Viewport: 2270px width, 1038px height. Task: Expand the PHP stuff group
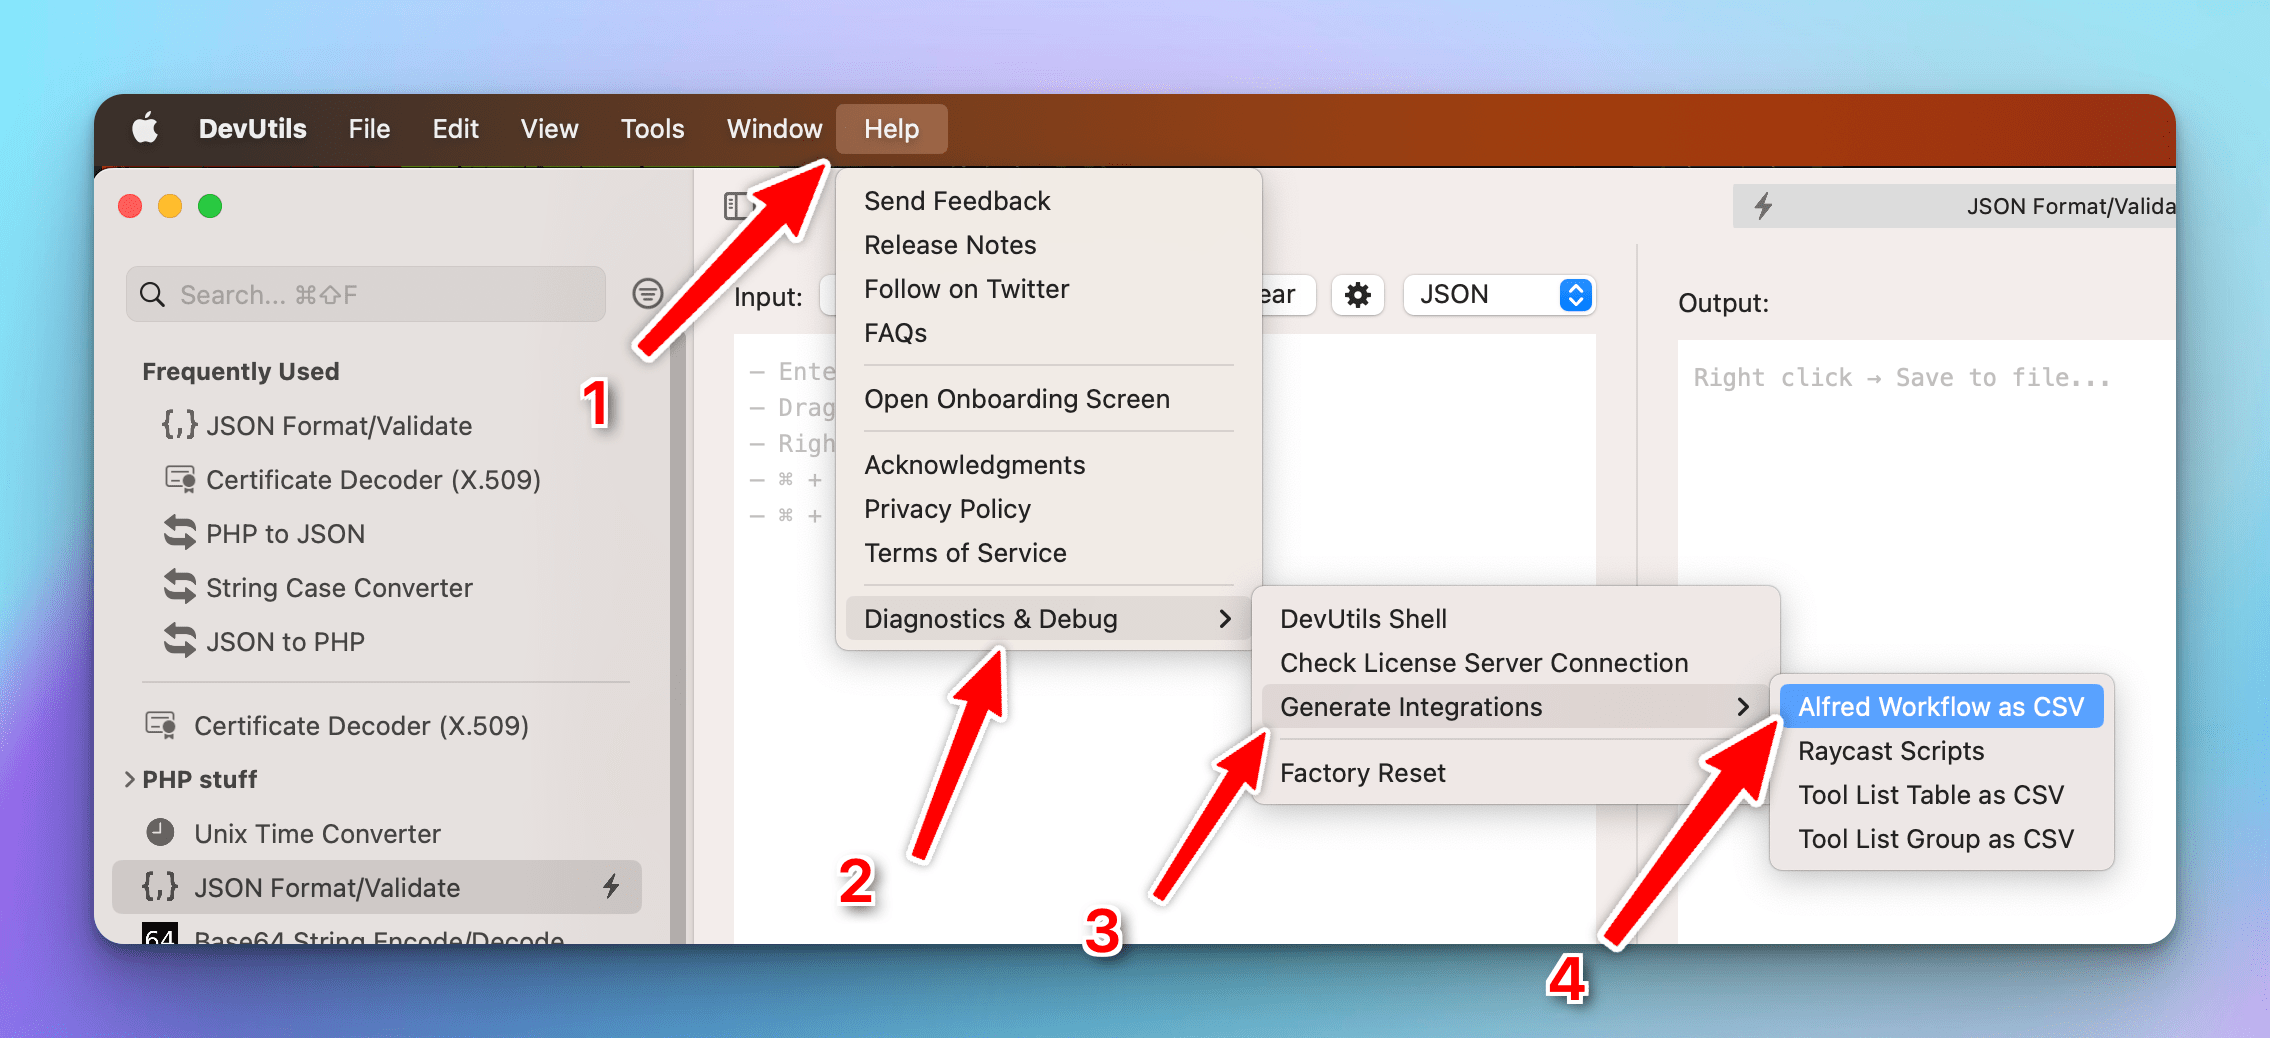click(129, 779)
